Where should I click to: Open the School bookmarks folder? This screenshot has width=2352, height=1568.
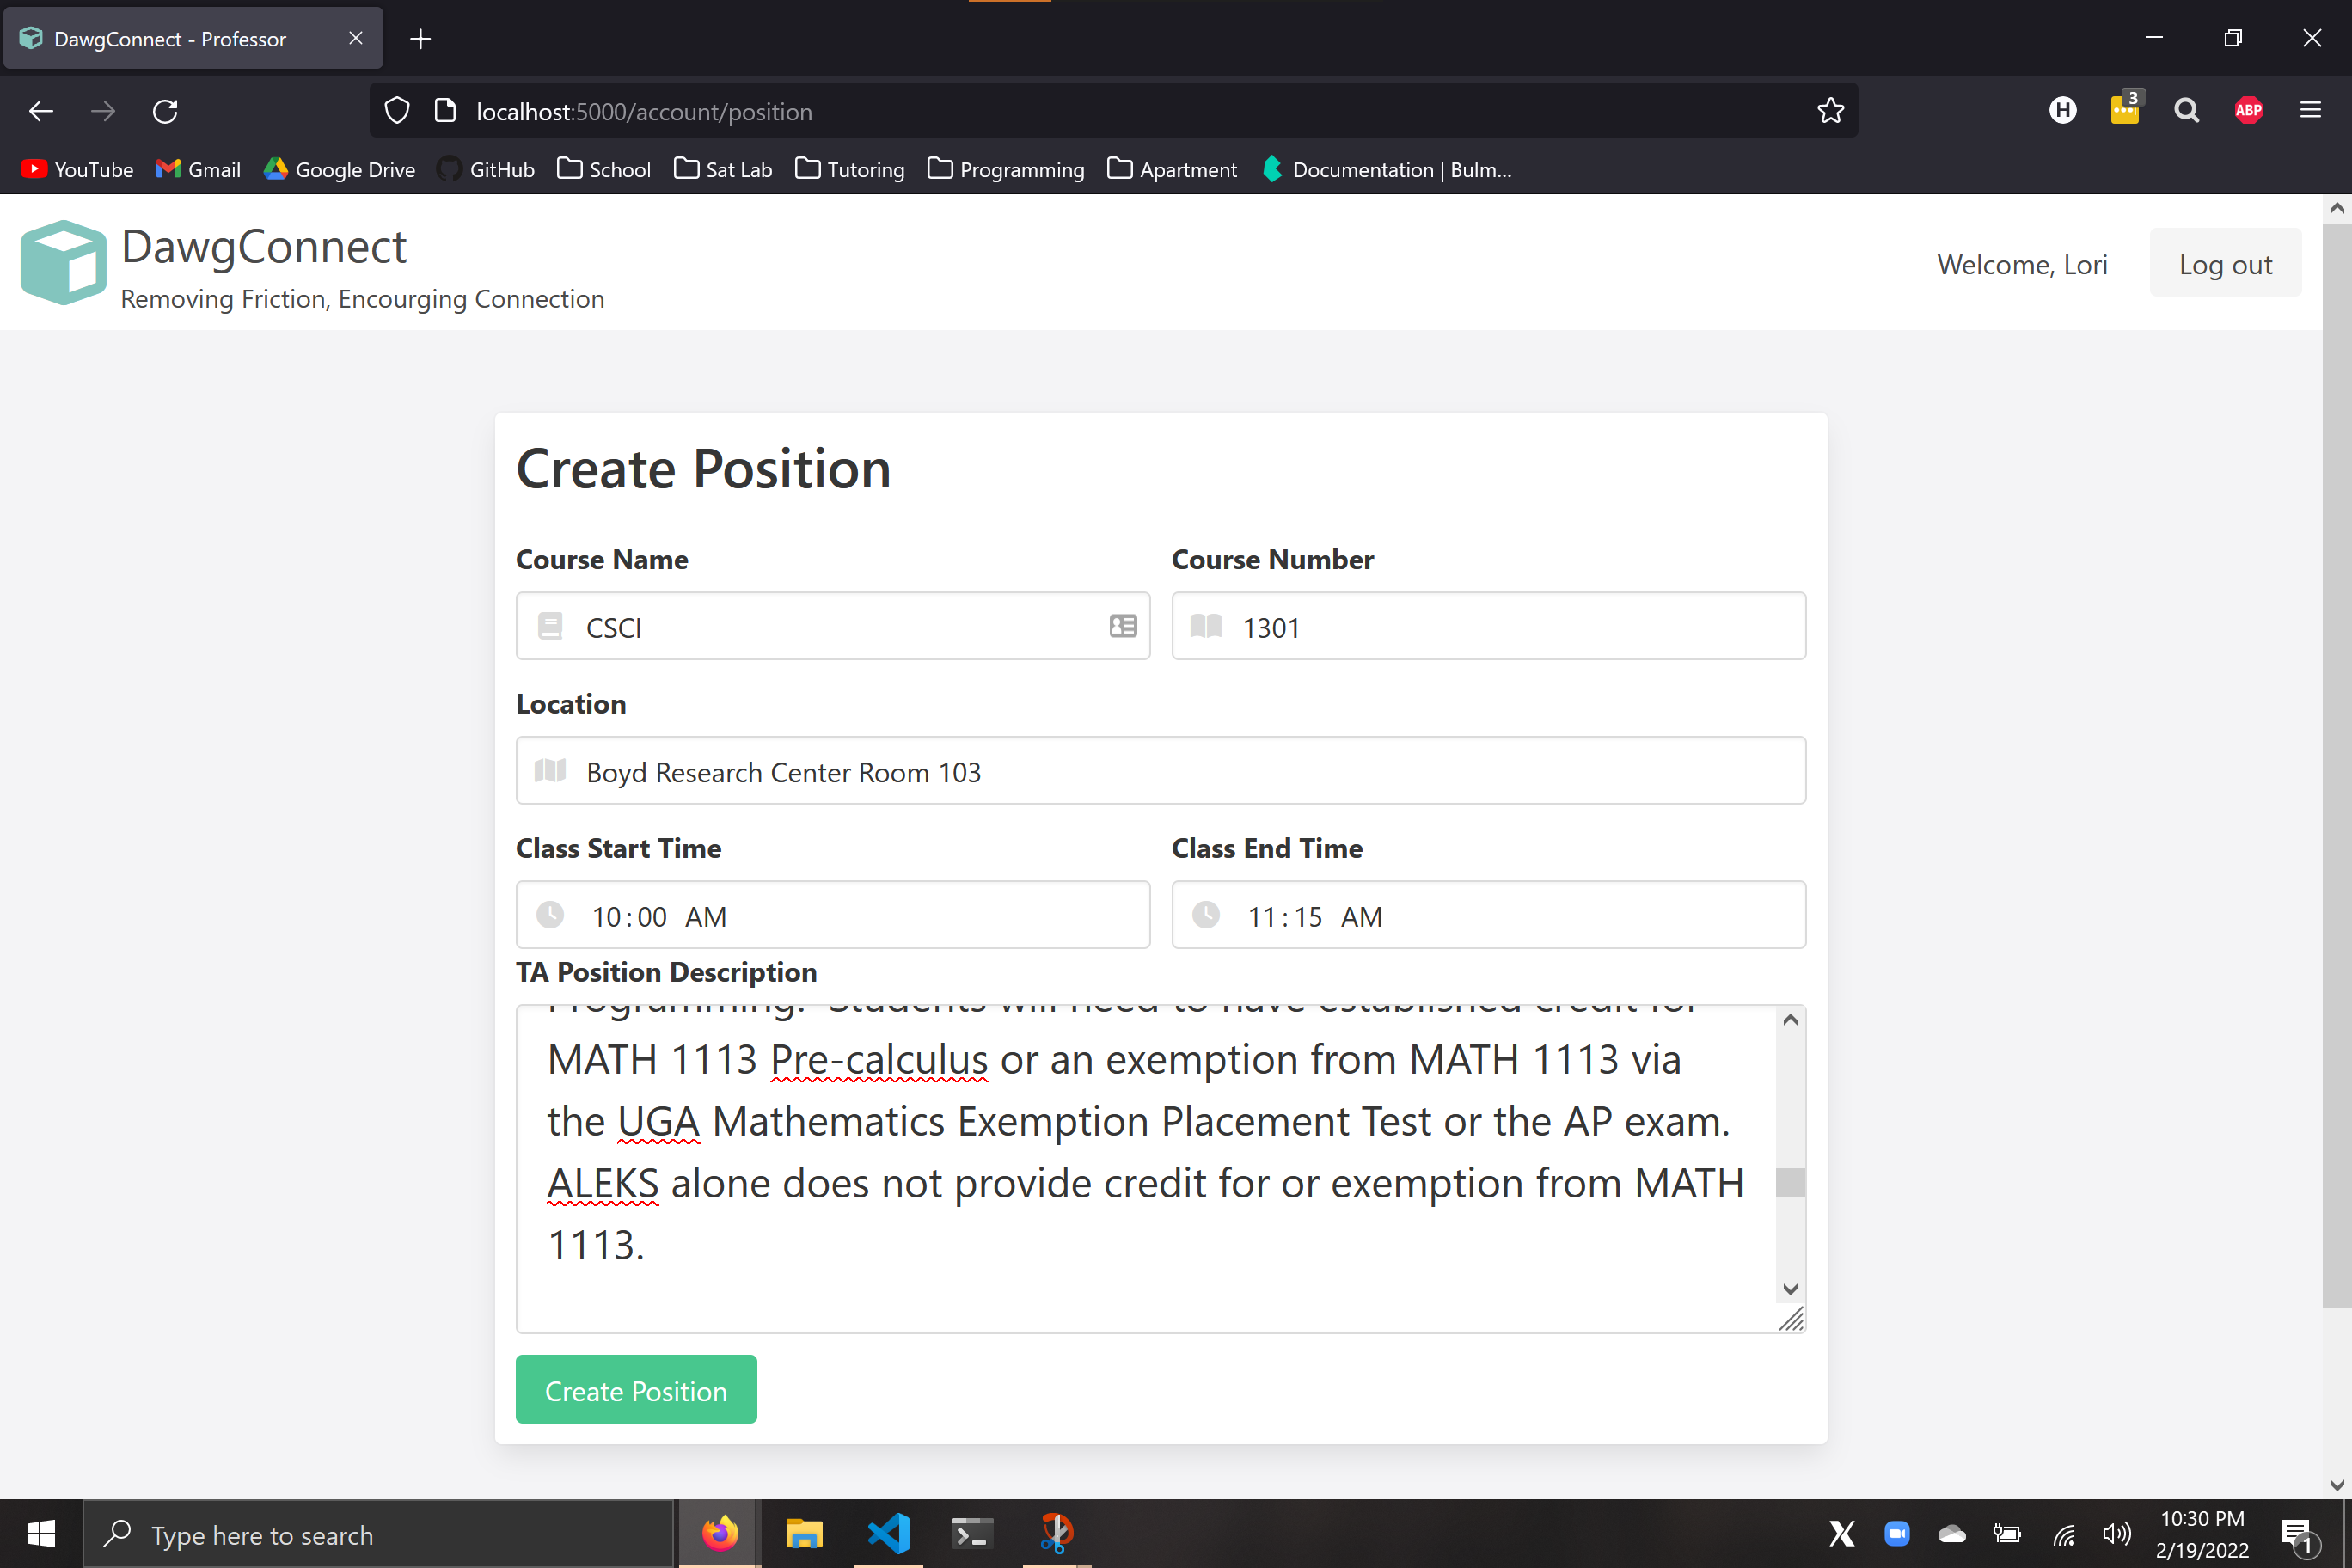[x=604, y=169]
